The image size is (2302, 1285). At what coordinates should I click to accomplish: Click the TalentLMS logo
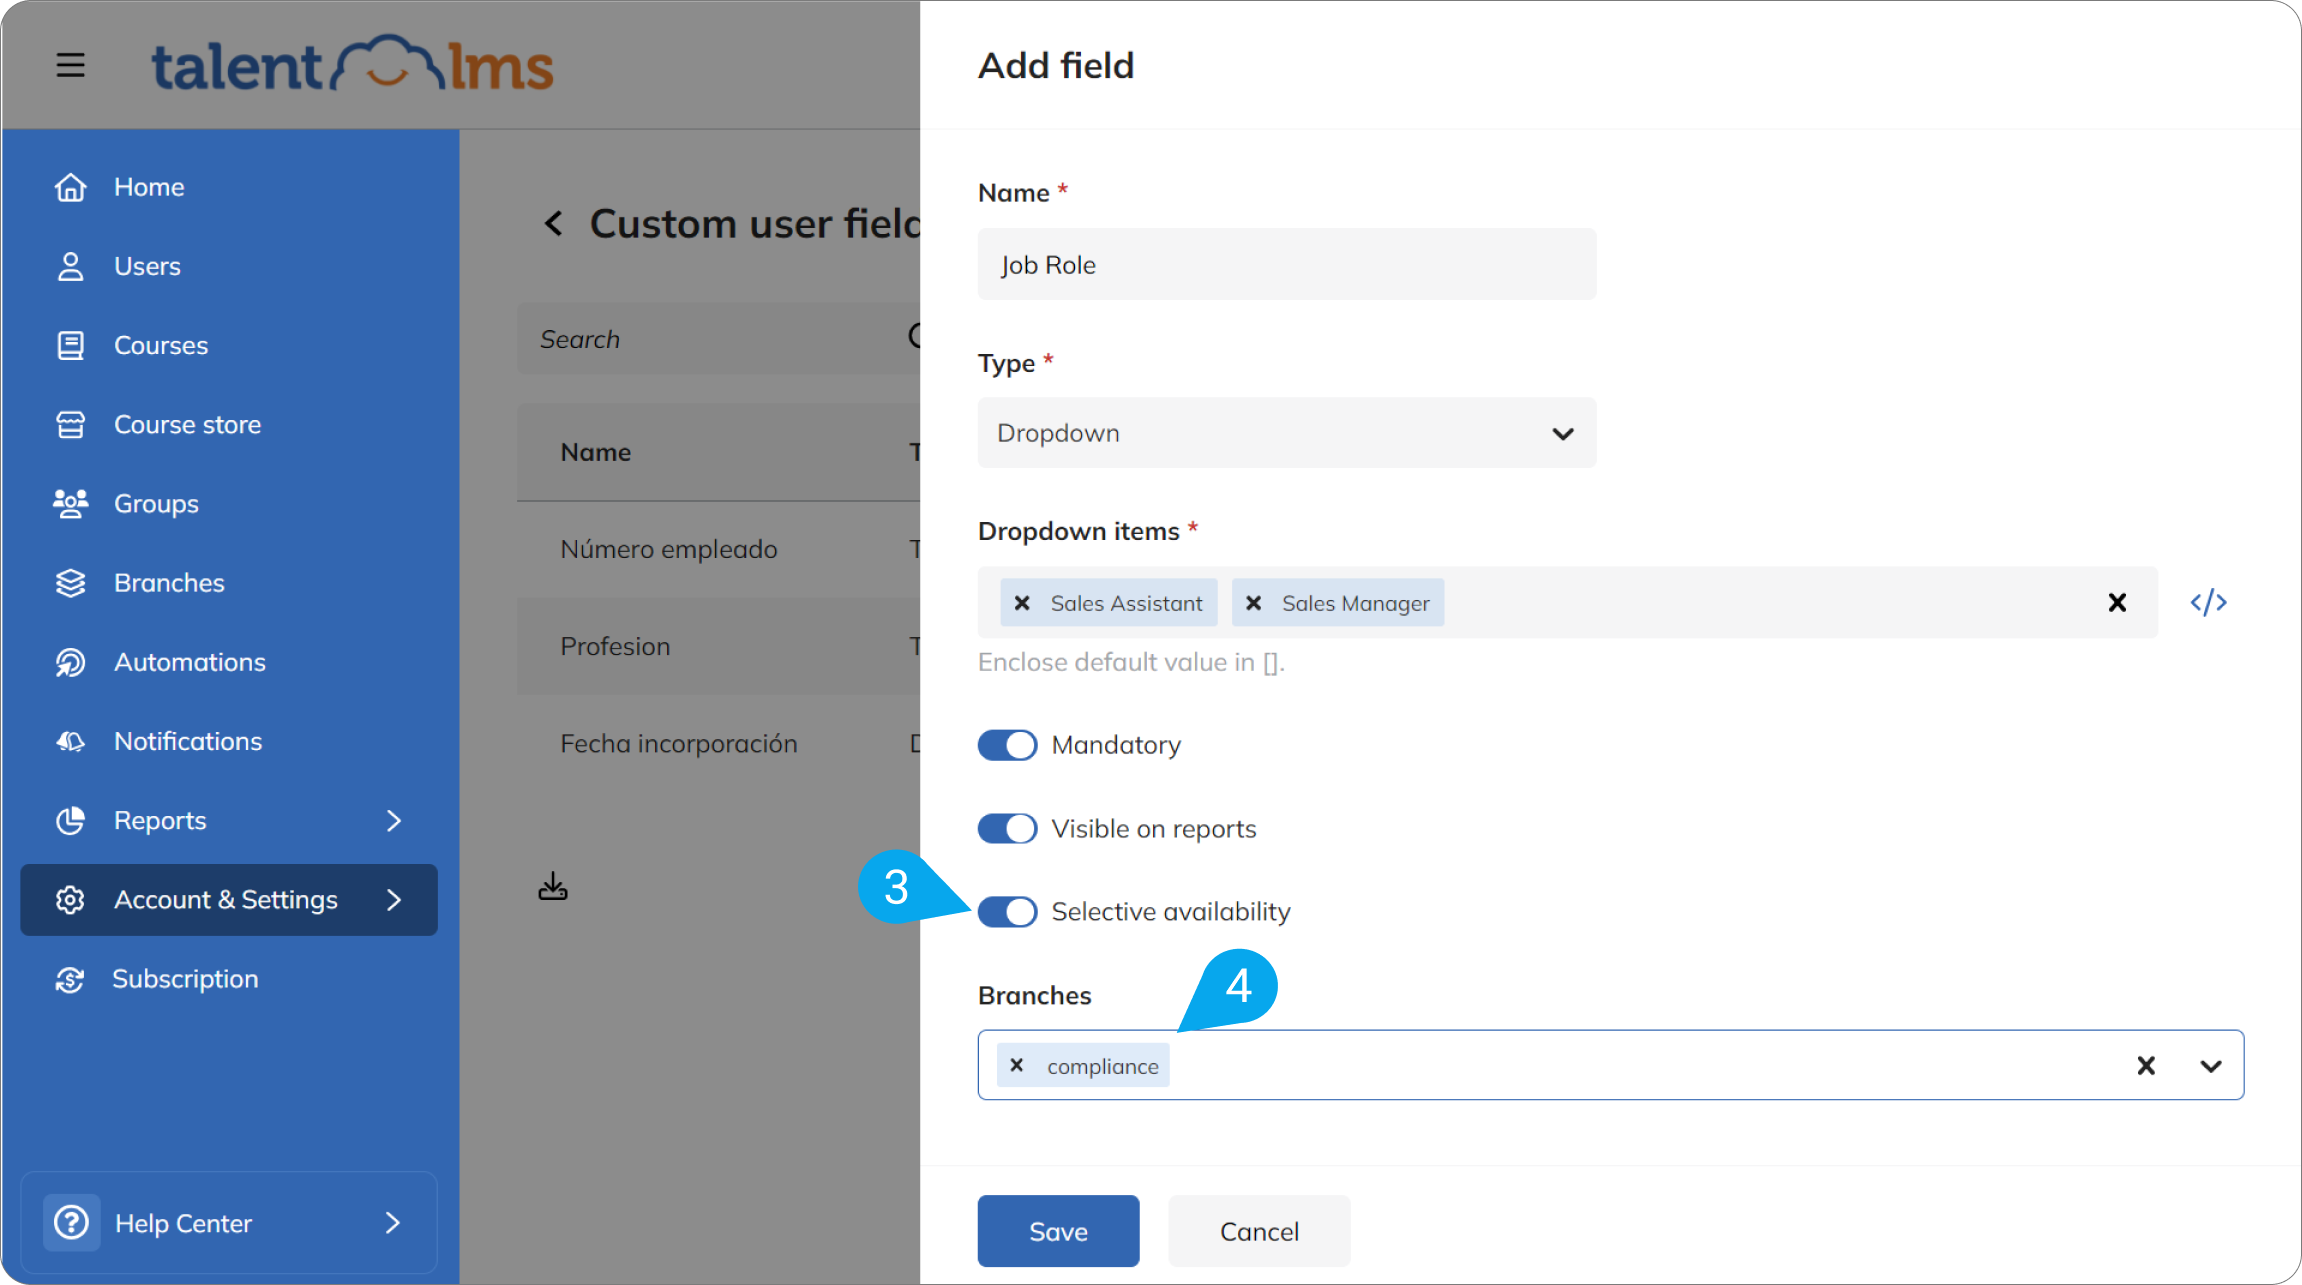point(352,65)
